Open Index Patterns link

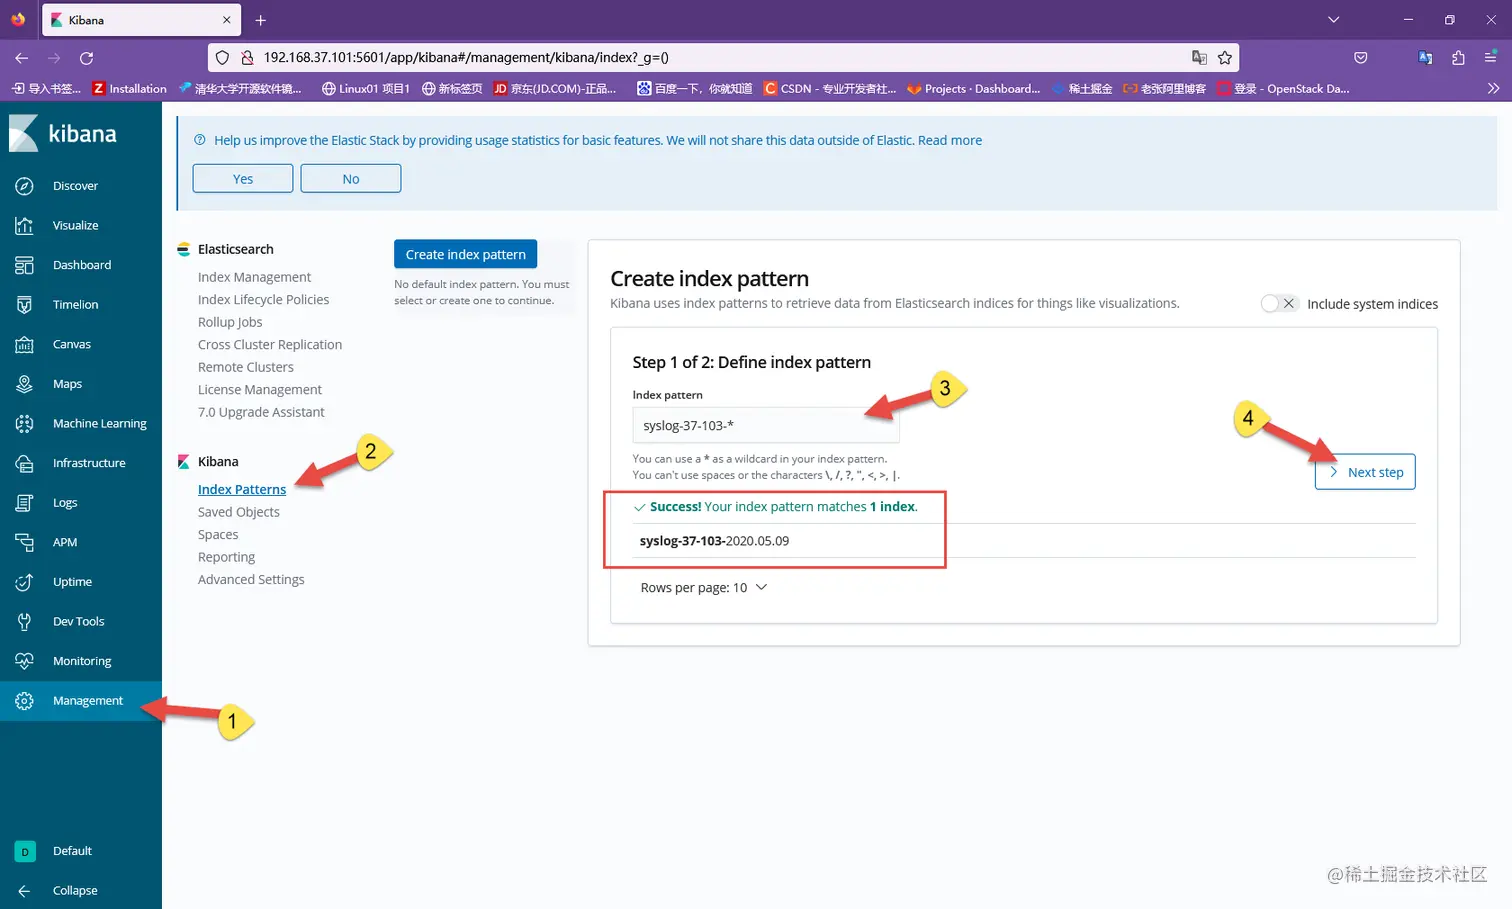242,489
